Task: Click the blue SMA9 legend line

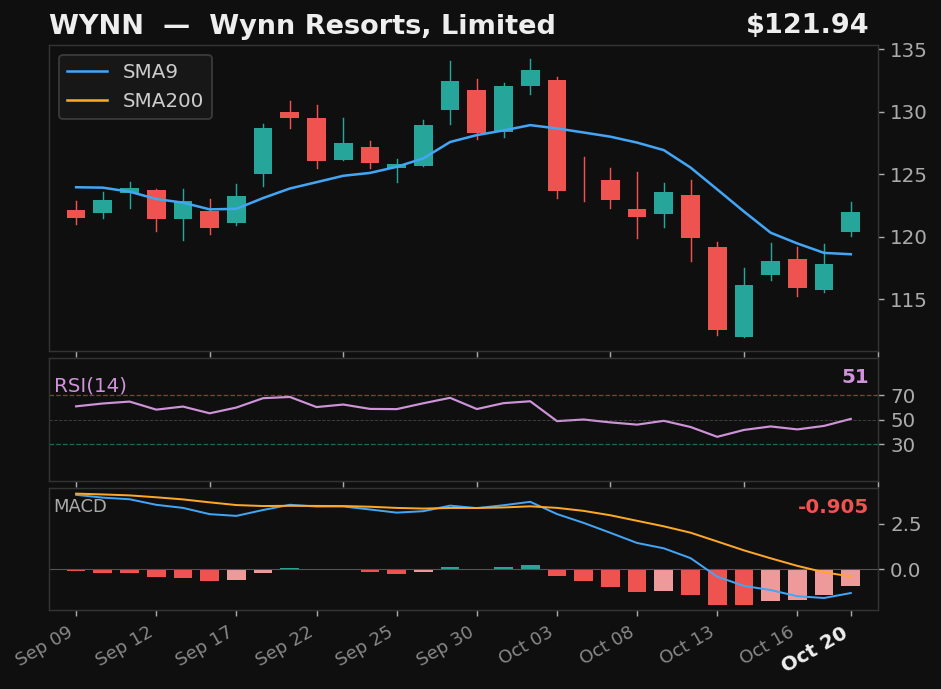Action: (88, 71)
